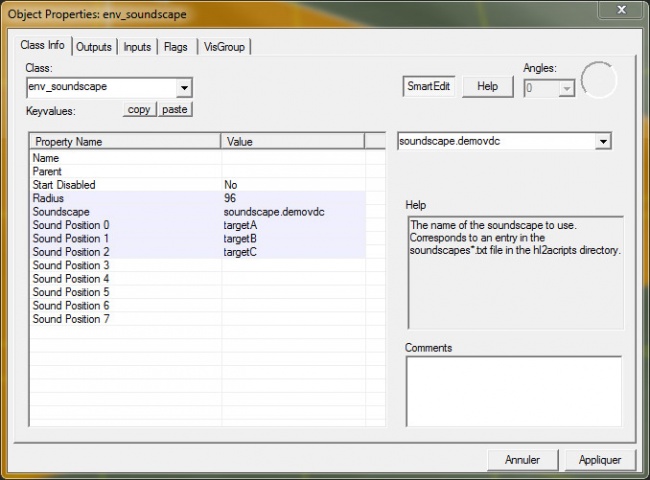This screenshot has width=650, height=480.
Task: Choose the Sound Position 0 row
Action: (125, 226)
